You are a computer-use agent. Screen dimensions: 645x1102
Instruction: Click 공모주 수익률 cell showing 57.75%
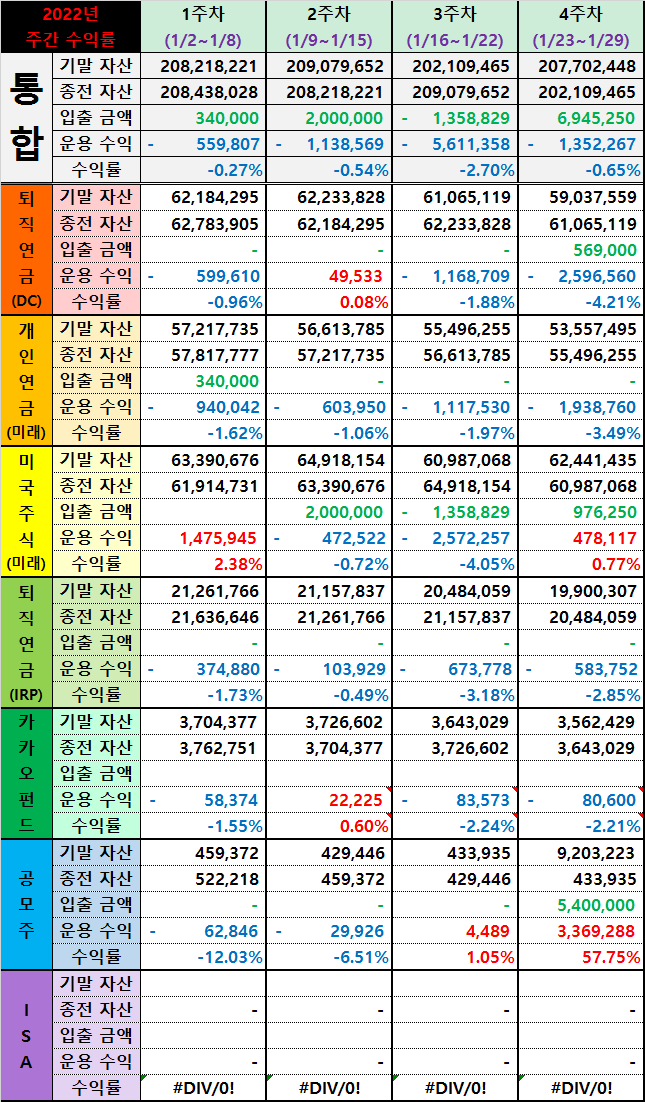581,957
